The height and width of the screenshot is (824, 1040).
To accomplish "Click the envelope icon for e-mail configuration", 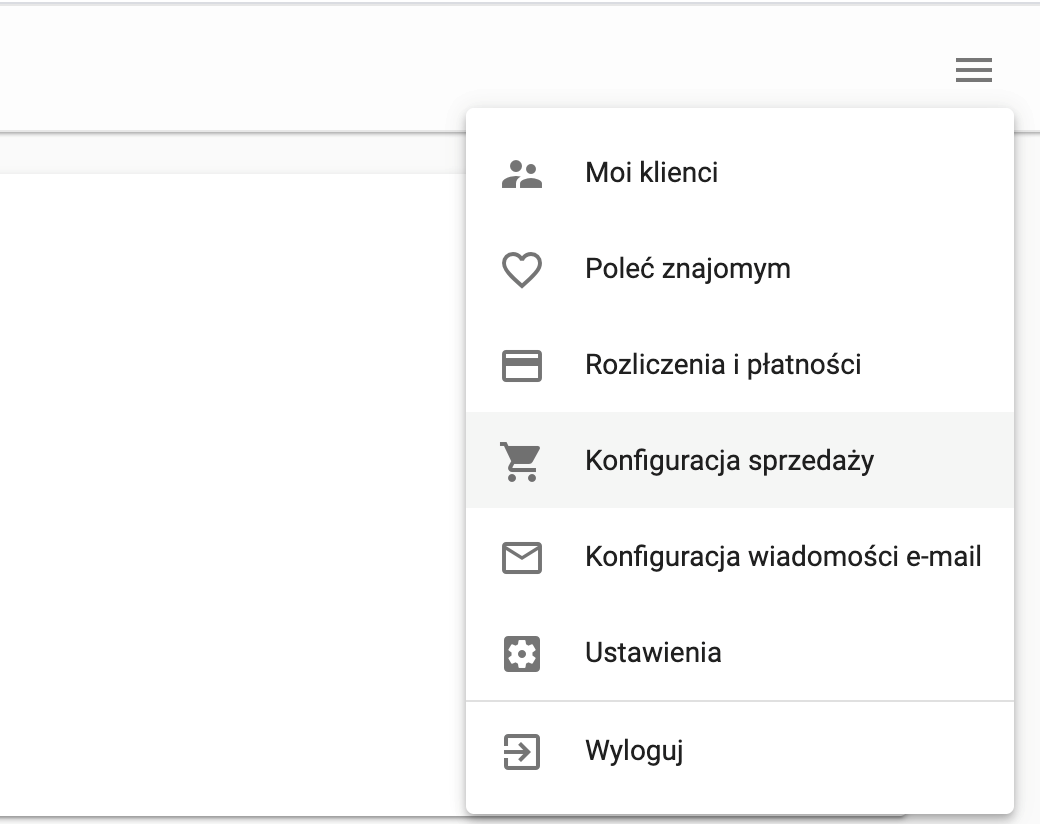I will tap(522, 557).
